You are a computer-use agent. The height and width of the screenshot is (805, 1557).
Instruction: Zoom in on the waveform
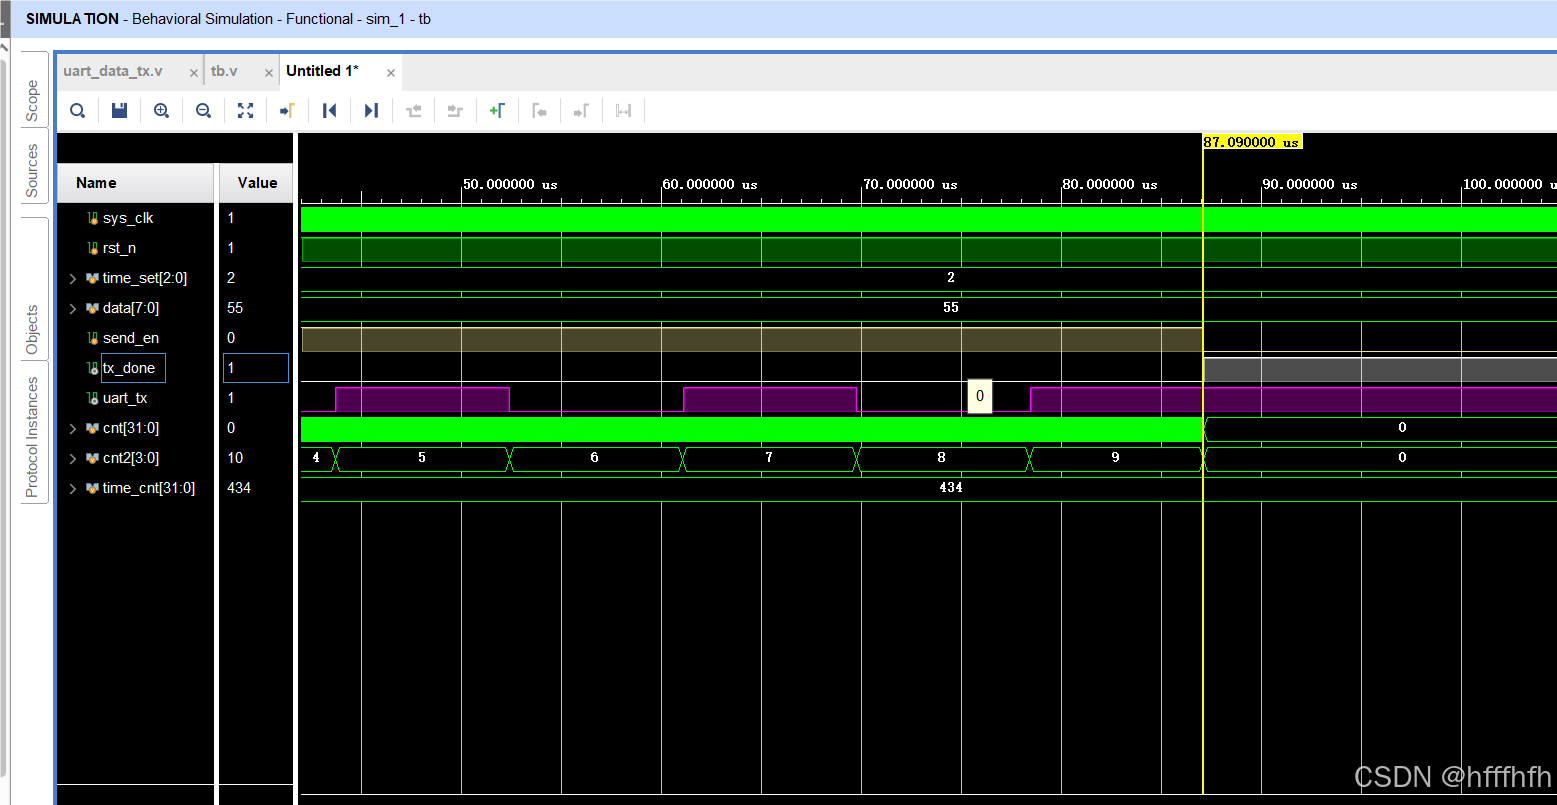[161, 110]
